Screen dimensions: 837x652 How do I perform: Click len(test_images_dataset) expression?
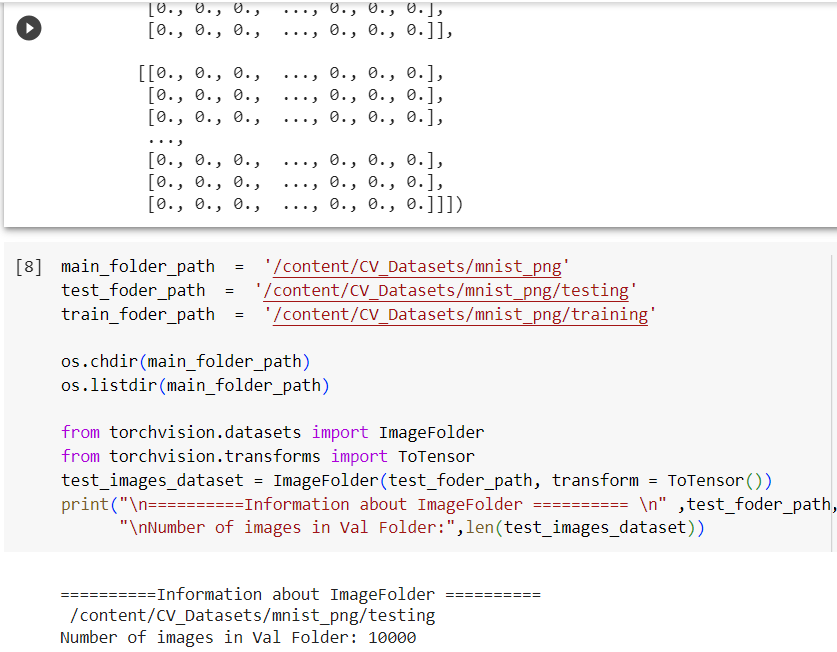coord(580,528)
